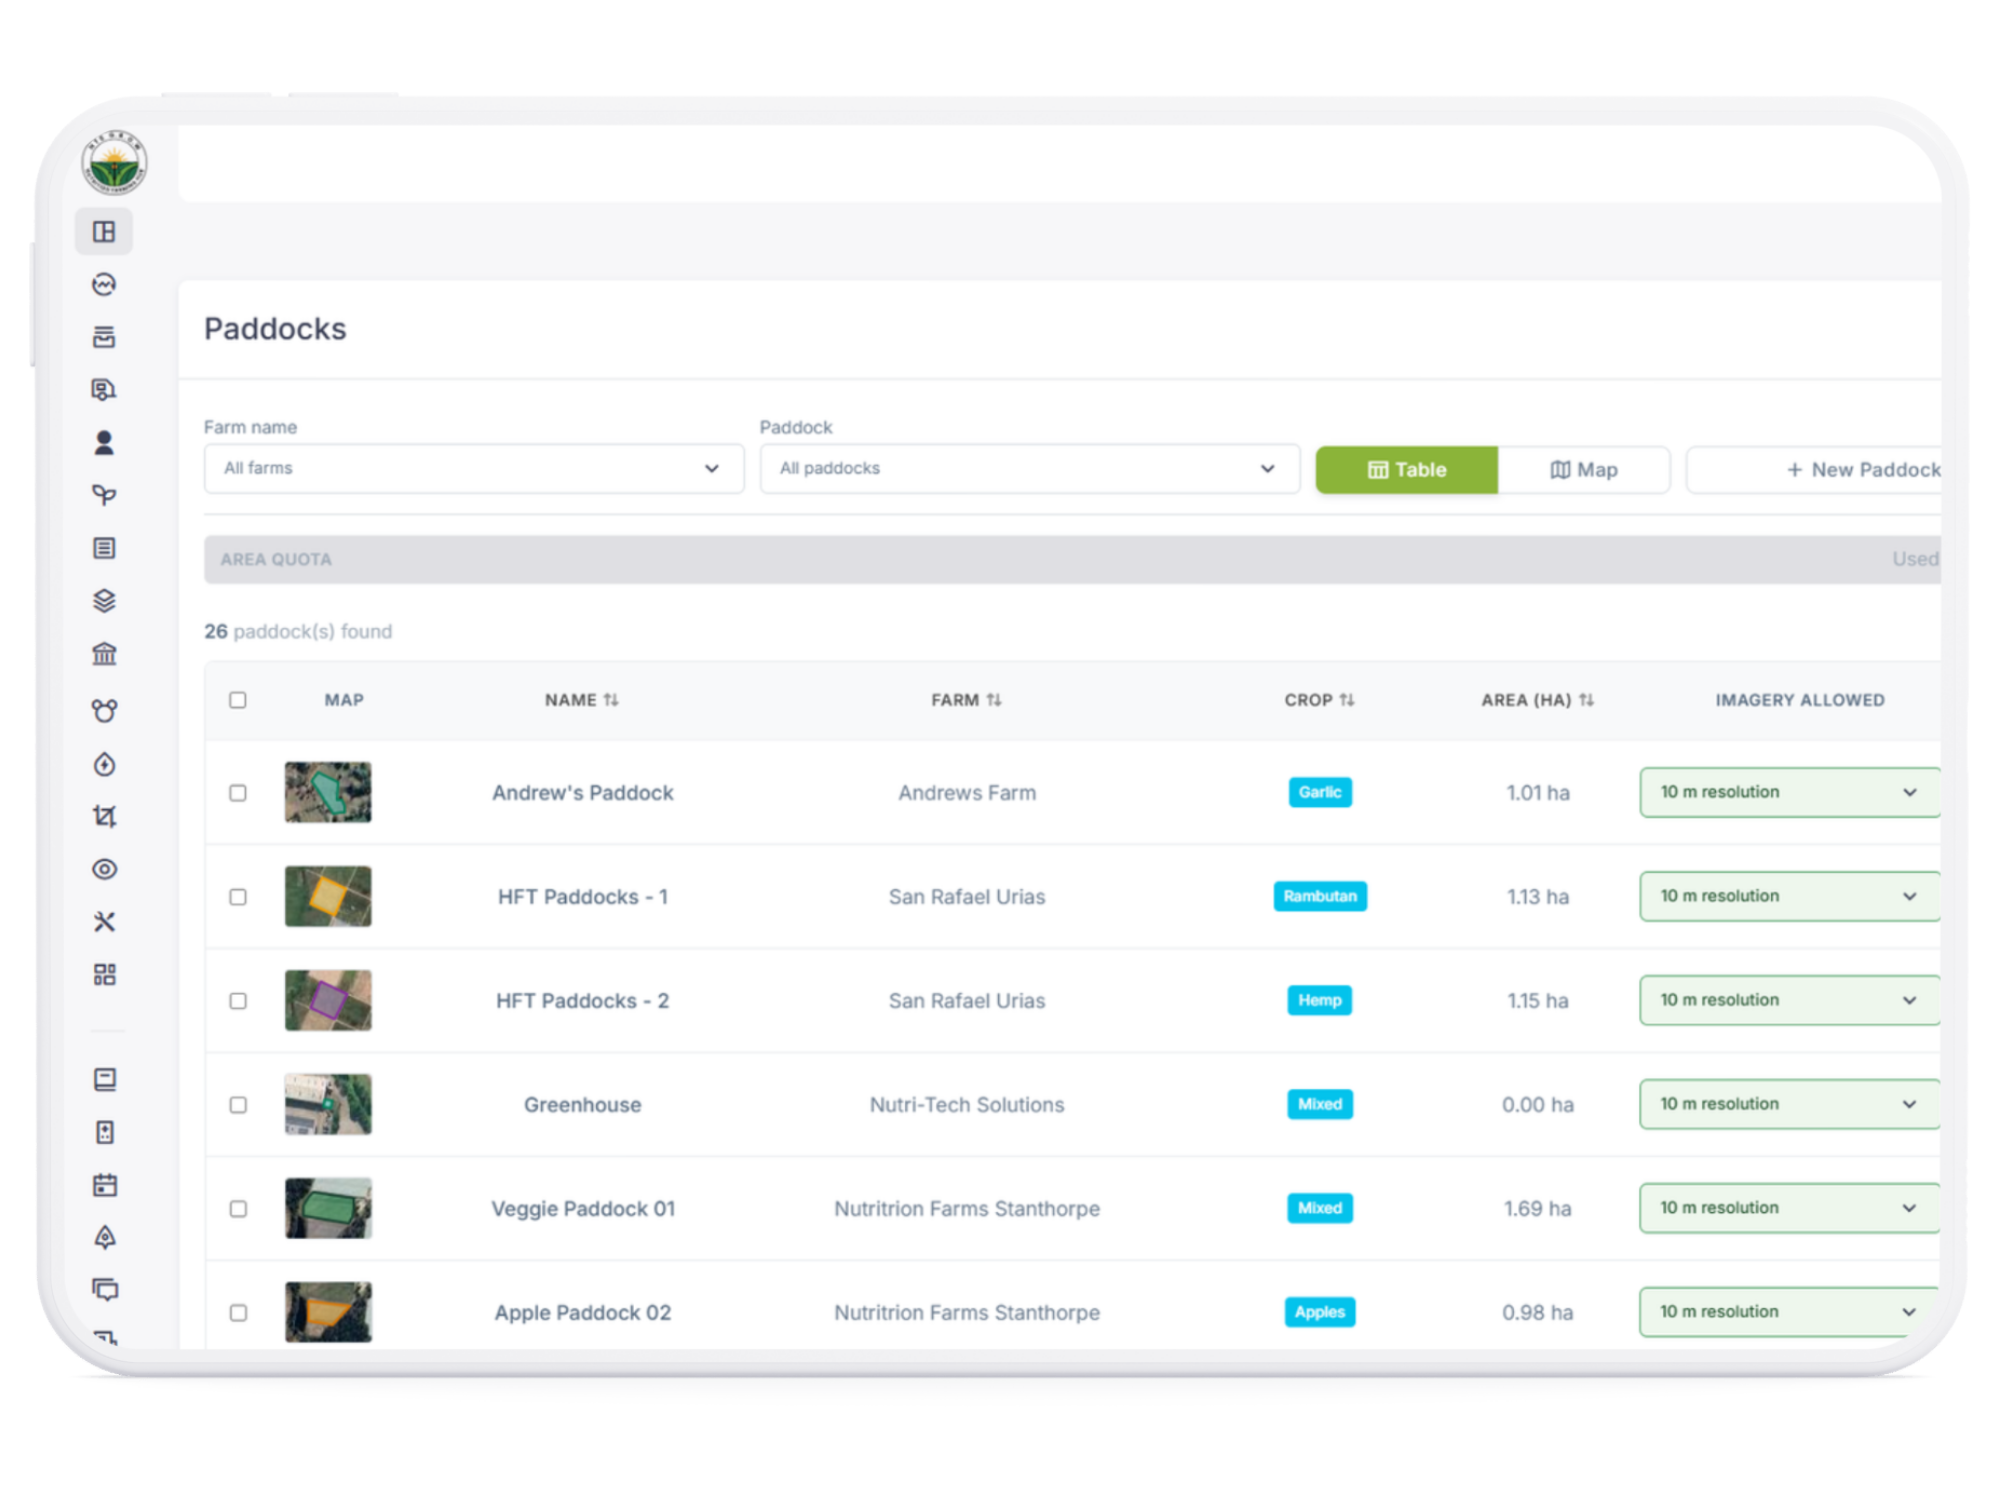Click the Rambutan crop tag

click(x=1320, y=896)
